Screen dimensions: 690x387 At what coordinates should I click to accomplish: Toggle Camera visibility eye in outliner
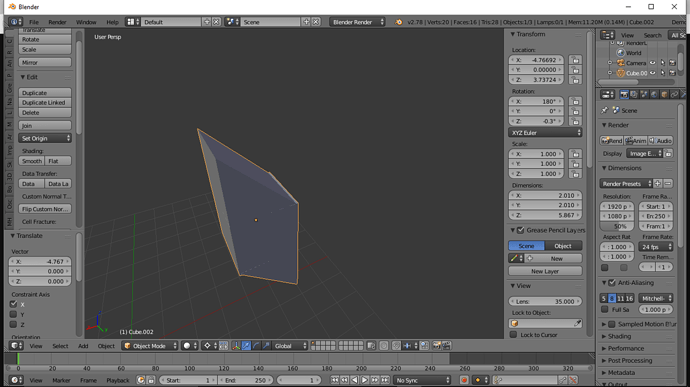tap(653, 63)
